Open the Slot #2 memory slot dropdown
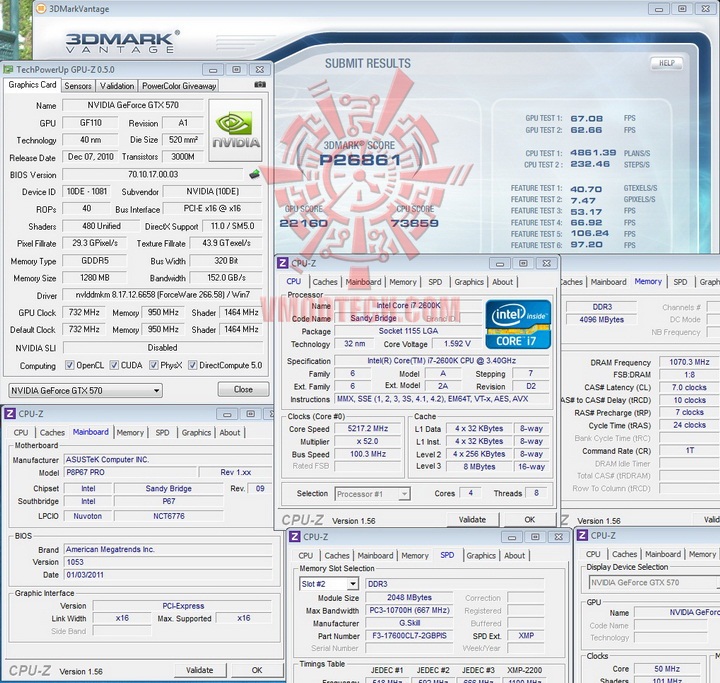This screenshot has width=720, height=683. pos(328,584)
